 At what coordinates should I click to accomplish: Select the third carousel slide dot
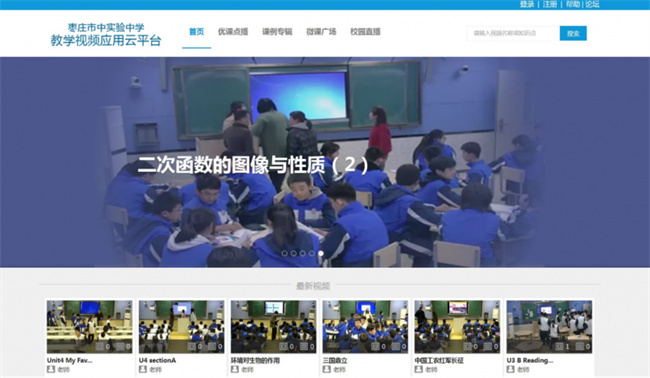pyautogui.click(x=303, y=253)
